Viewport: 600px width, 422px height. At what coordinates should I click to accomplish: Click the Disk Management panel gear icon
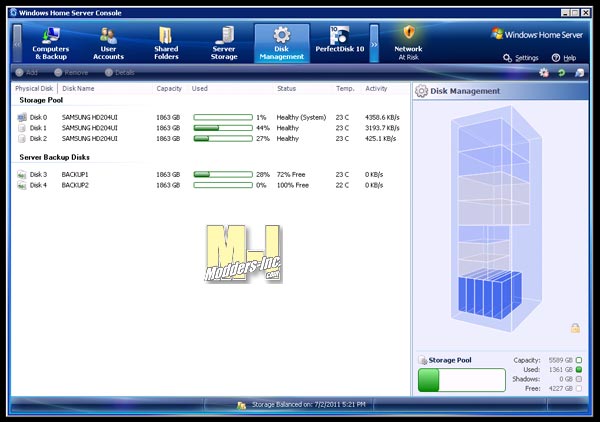pyautogui.click(x=421, y=91)
